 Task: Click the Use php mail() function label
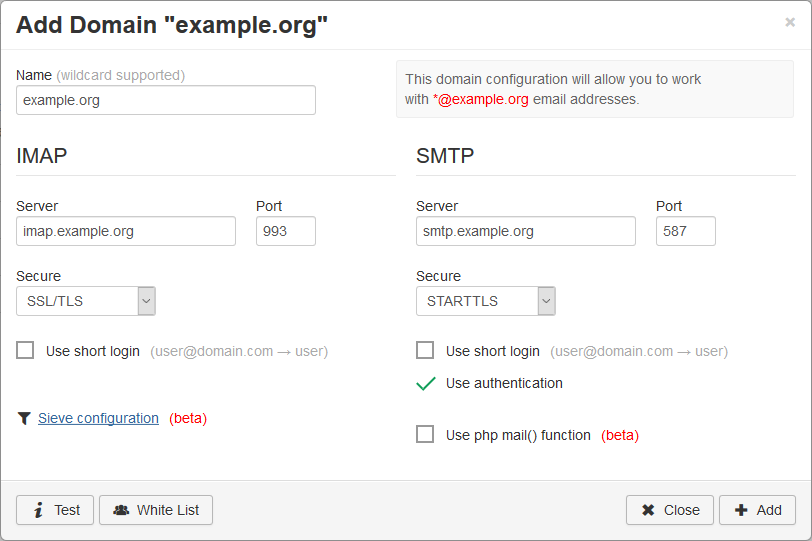[x=518, y=435]
